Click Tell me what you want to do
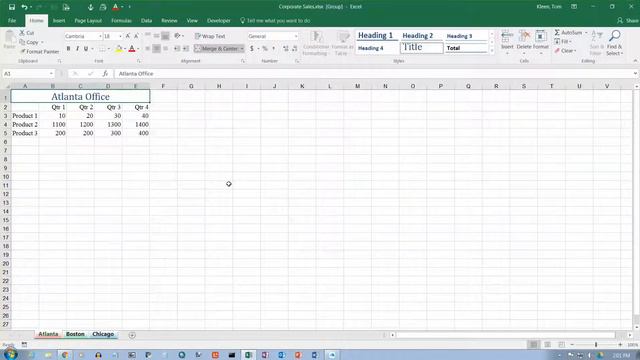Screen dimensions: 640x360 click(x=276, y=20)
